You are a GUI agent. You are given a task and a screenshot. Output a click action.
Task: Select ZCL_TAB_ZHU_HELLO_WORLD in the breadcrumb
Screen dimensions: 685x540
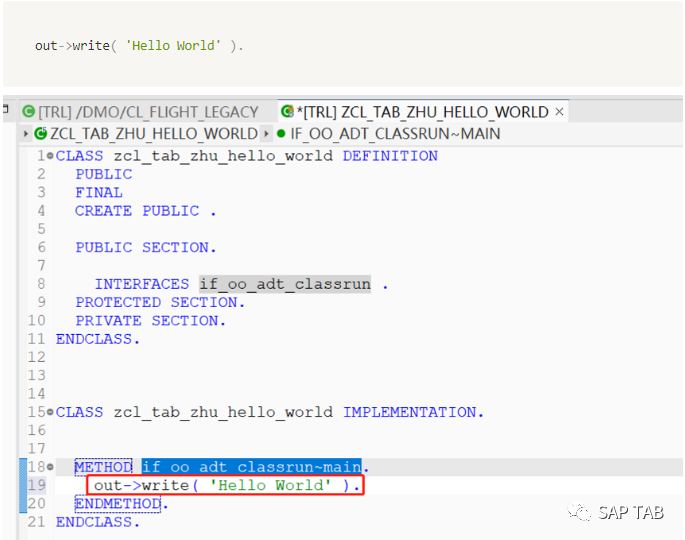point(154,133)
